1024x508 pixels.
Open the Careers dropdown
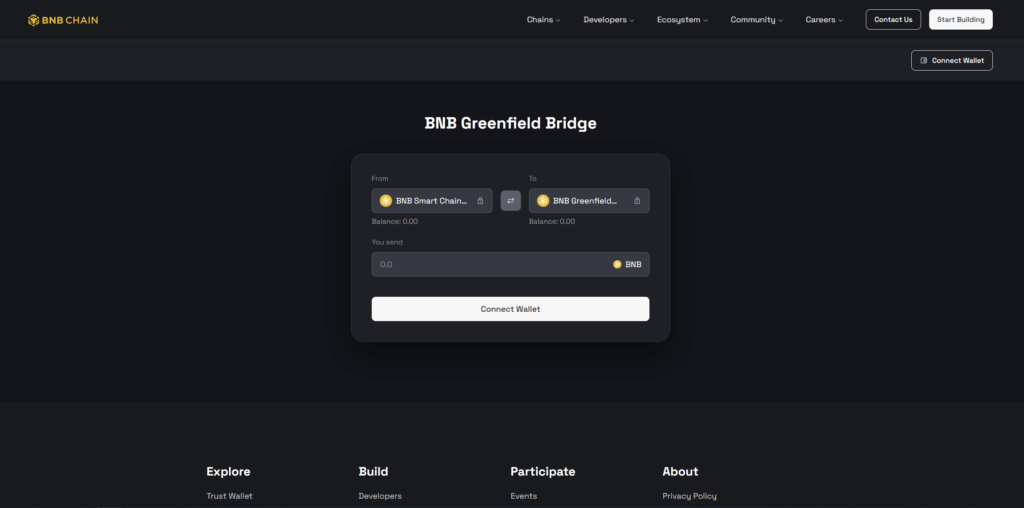tap(824, 20)
